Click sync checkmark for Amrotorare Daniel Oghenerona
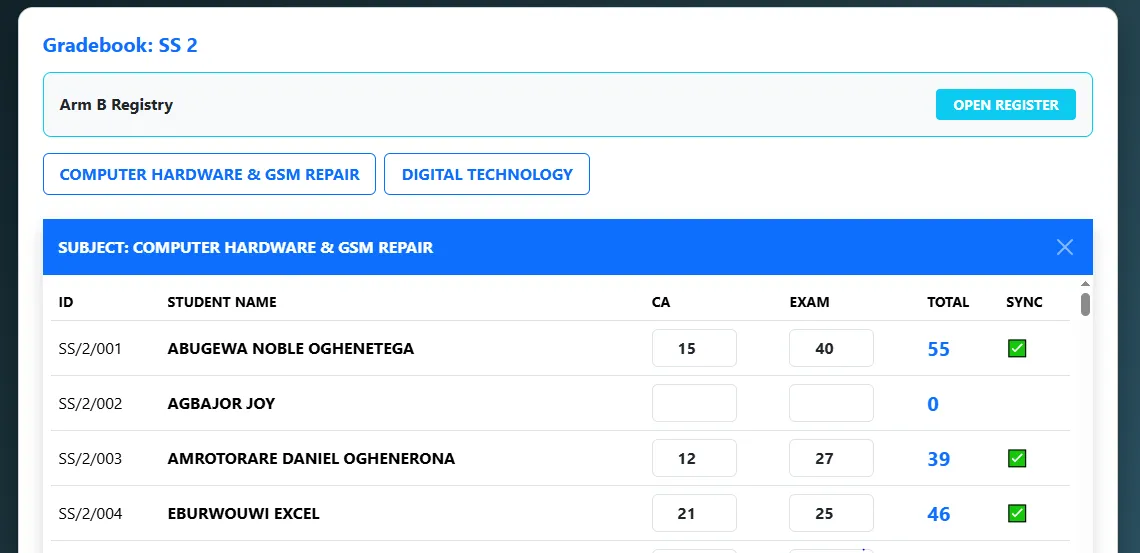 click(x=1017, y=459)
